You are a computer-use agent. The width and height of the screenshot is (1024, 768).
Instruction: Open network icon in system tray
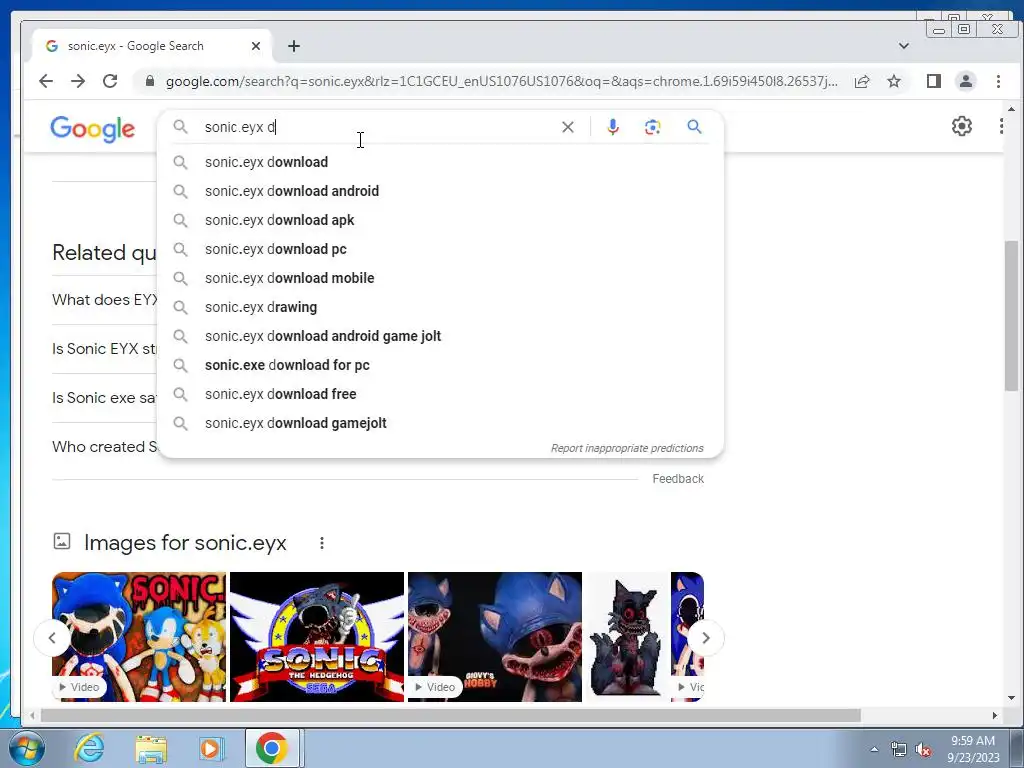[899, 750]
